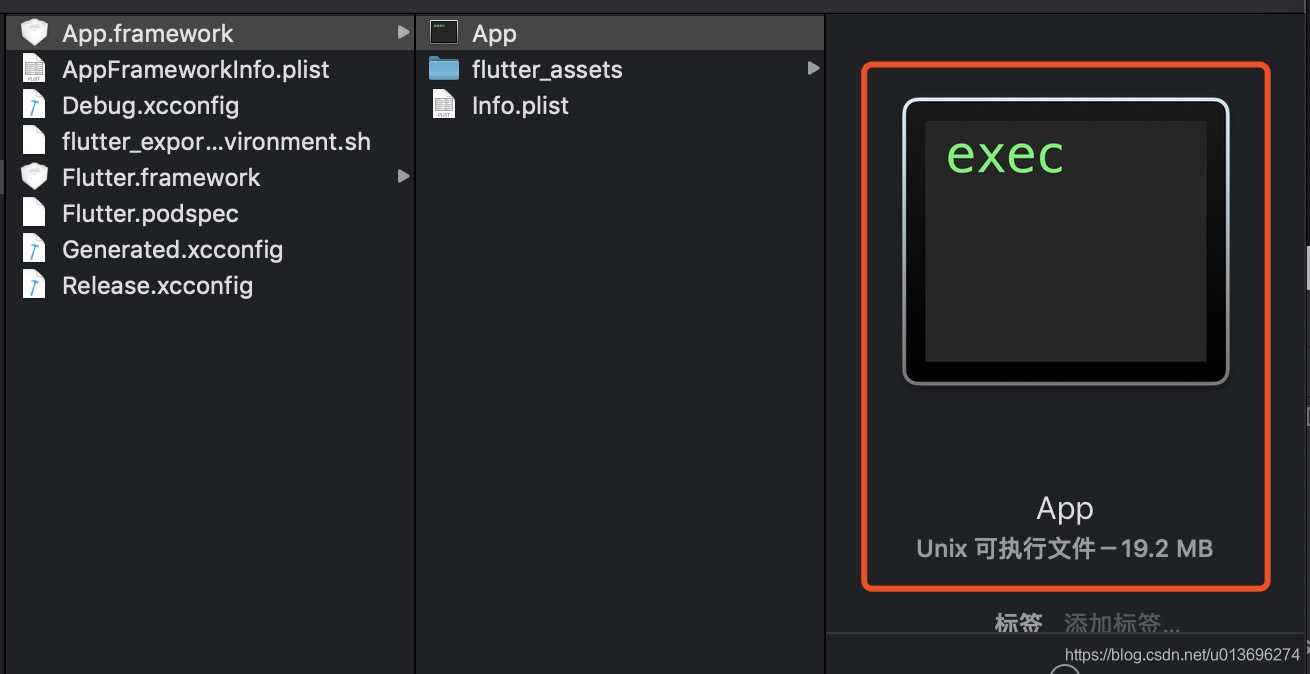Click the App Unix executable icon
This screenshot has width=1310, height=674.
443,32
